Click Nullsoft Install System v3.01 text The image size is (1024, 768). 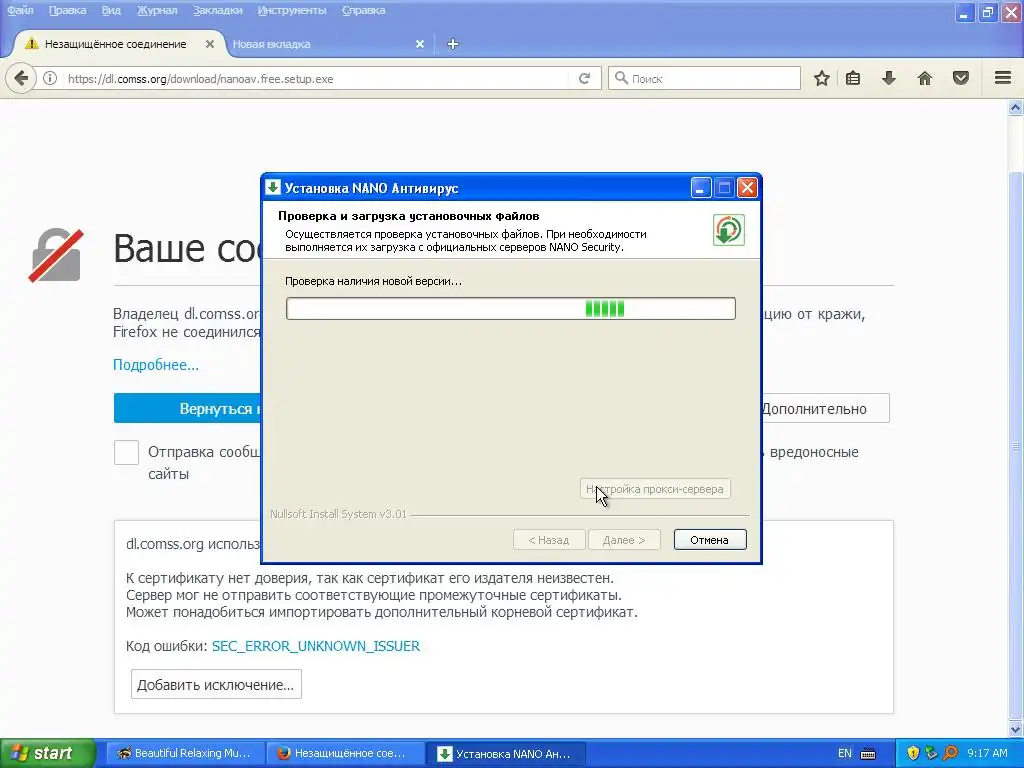coord(338,514)
